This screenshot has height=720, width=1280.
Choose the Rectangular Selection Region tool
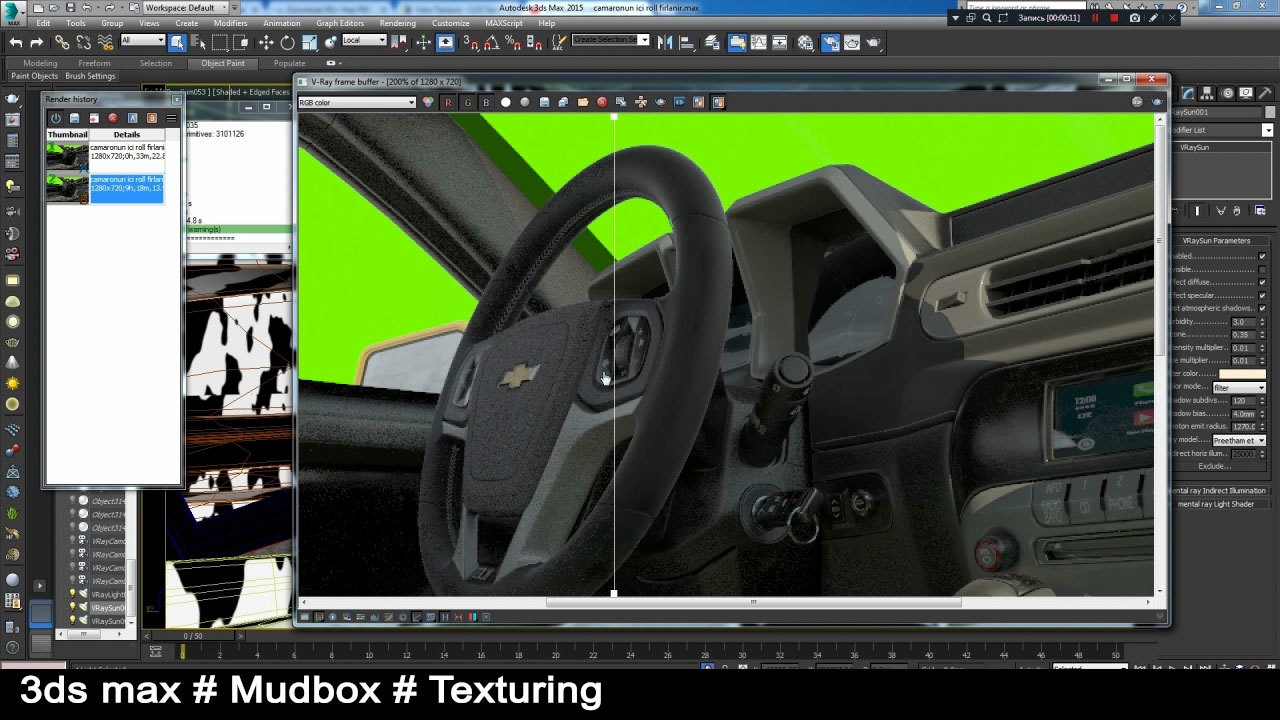219,42
